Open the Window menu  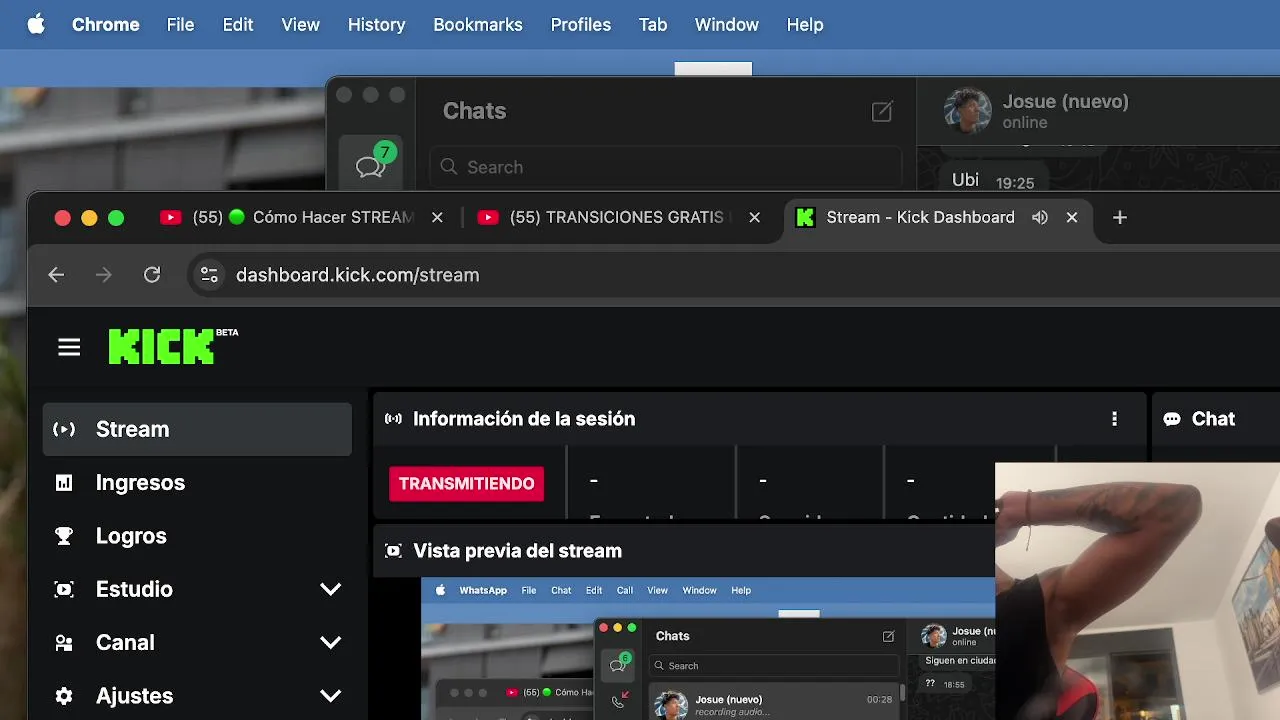coord(726,25)
